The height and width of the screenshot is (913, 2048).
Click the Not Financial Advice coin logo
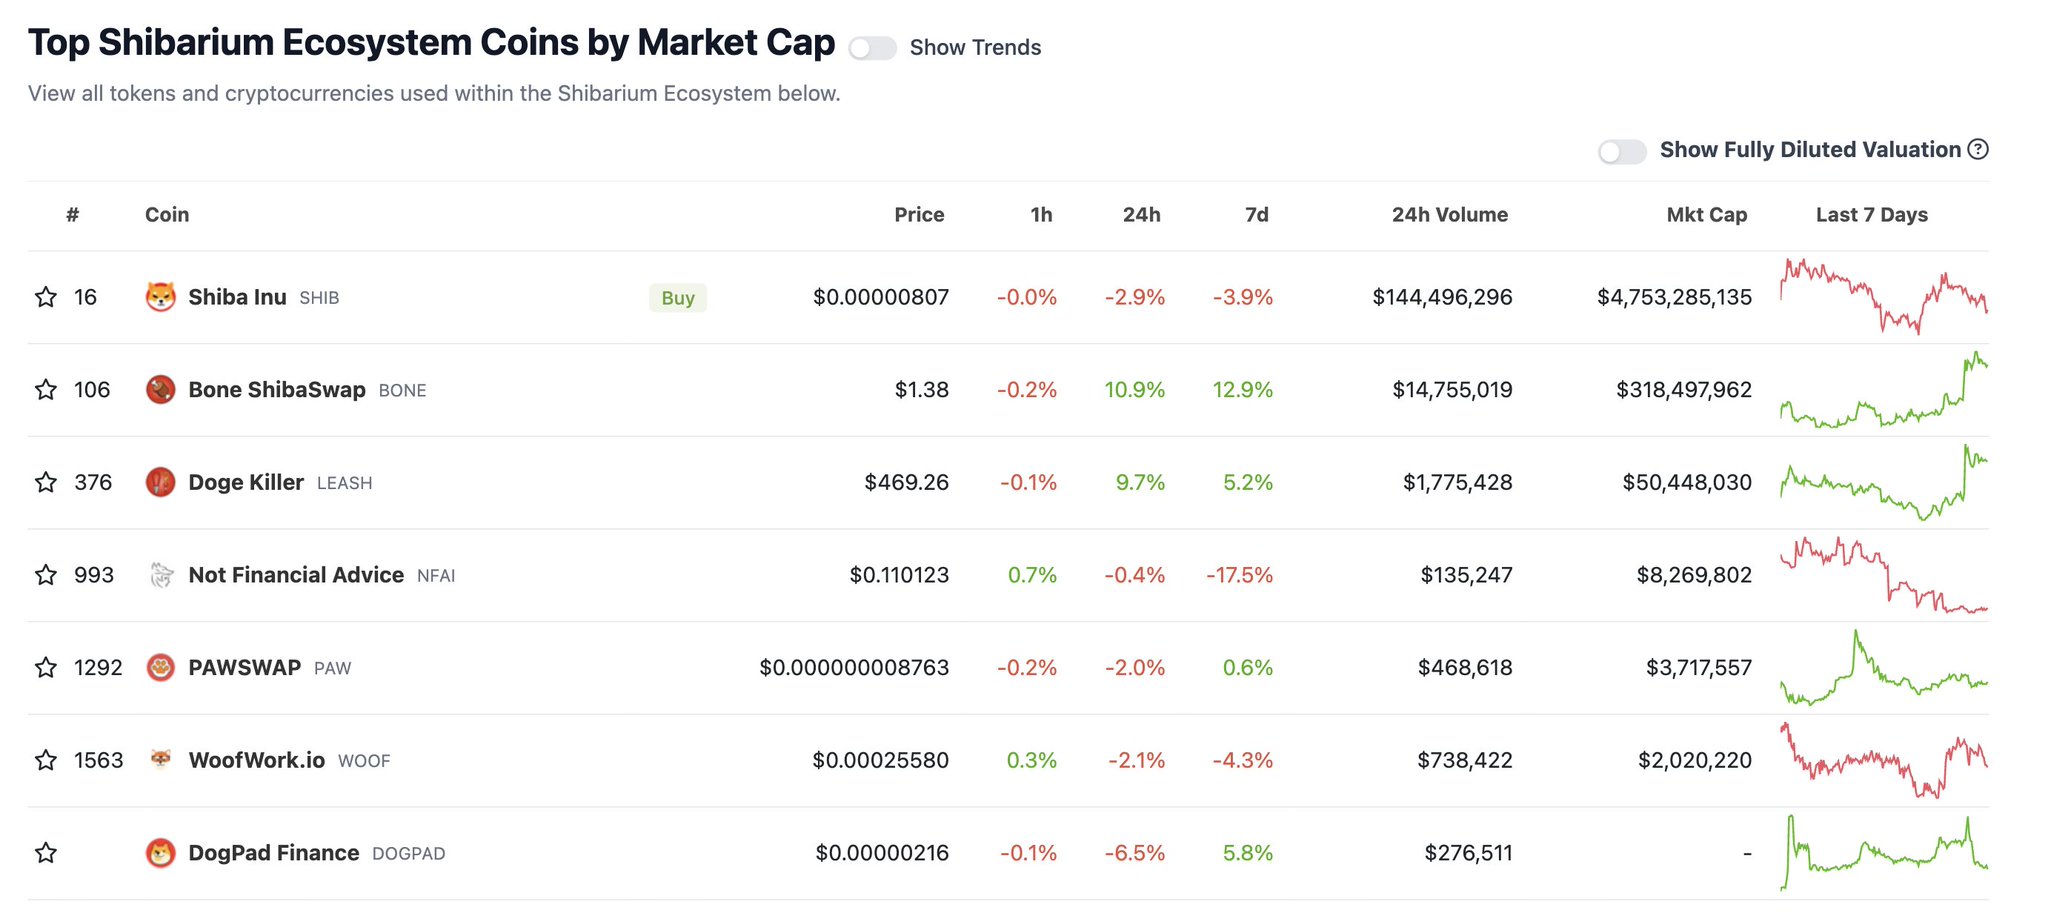click(160, 575)
